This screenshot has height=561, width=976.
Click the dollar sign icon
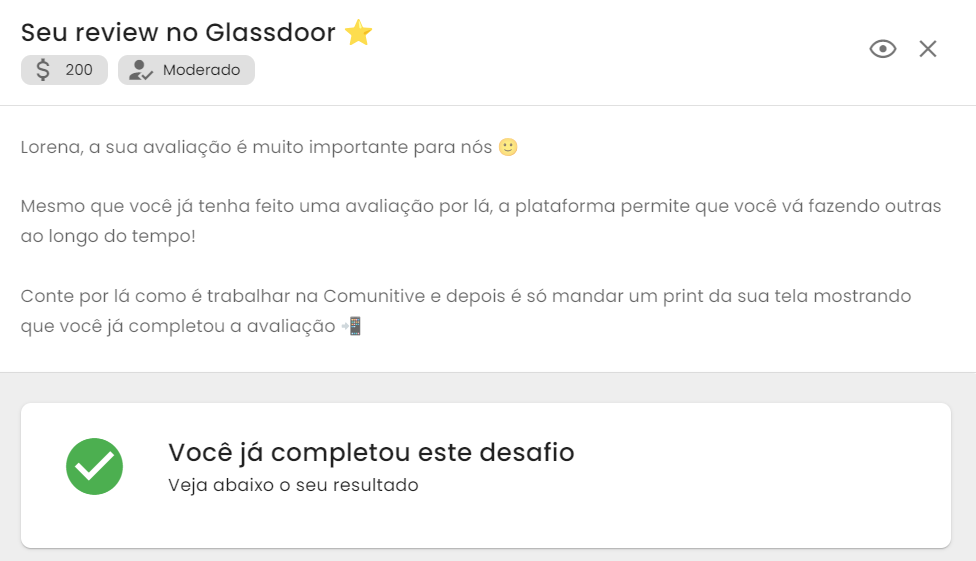(43, 70)
